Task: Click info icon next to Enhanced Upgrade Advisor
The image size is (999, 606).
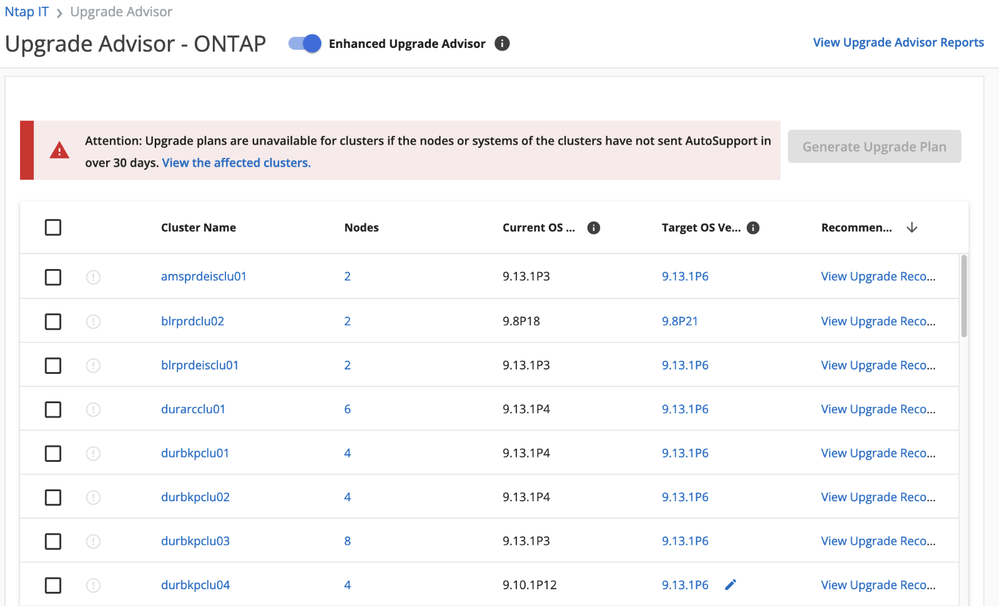Action: click(502, 43)
